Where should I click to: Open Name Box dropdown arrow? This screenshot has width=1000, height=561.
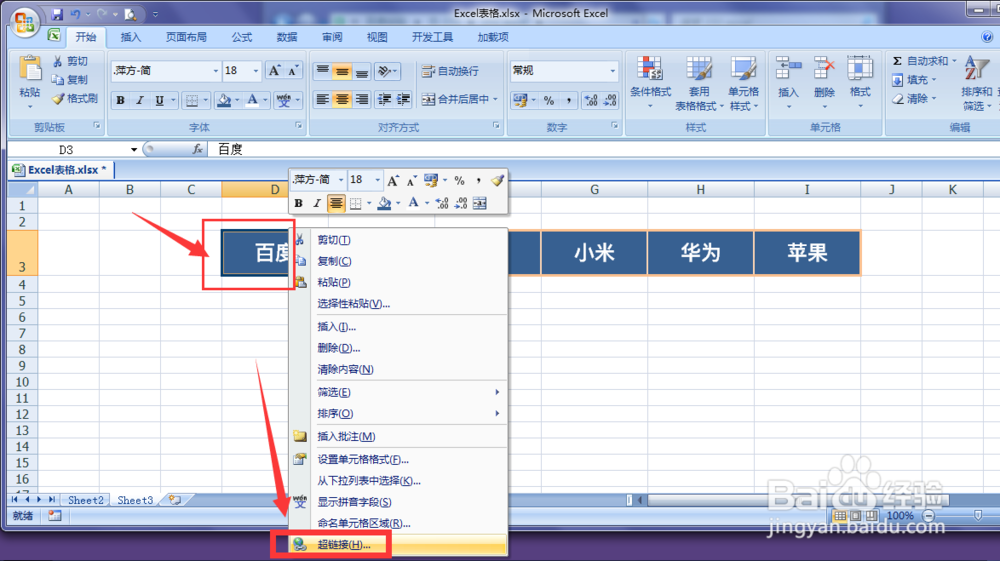click(x=134, y=150)
